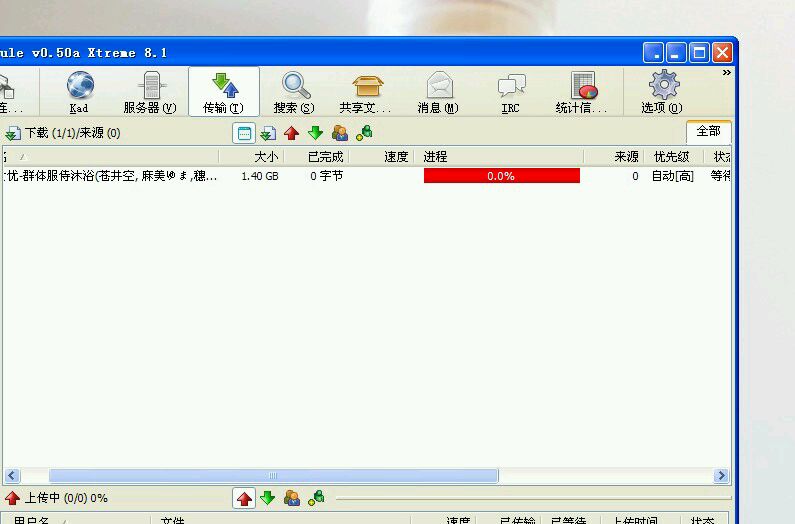
Task: Minimize the eMule window to tray
Action: (x=653, y=53)
